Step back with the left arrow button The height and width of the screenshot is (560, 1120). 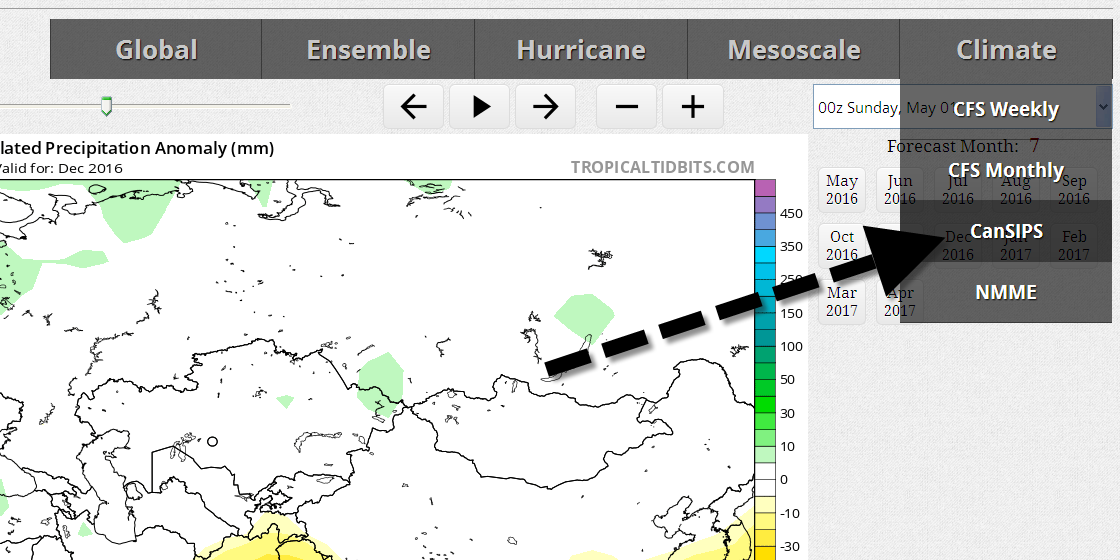click(x=414, y=107)
